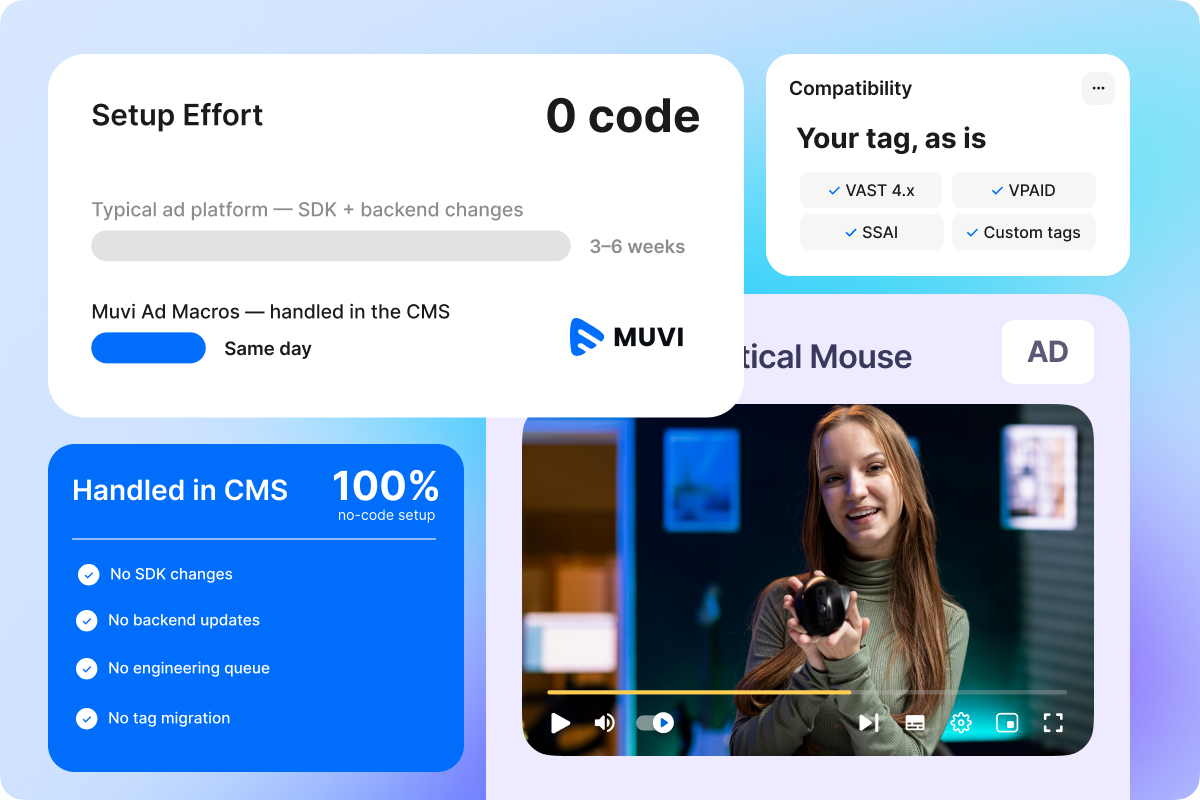Image resolution: width=1200 pixels, height=800 pixels.
Task: Click the 100% no-code setup figure
Action: (386, 495)
